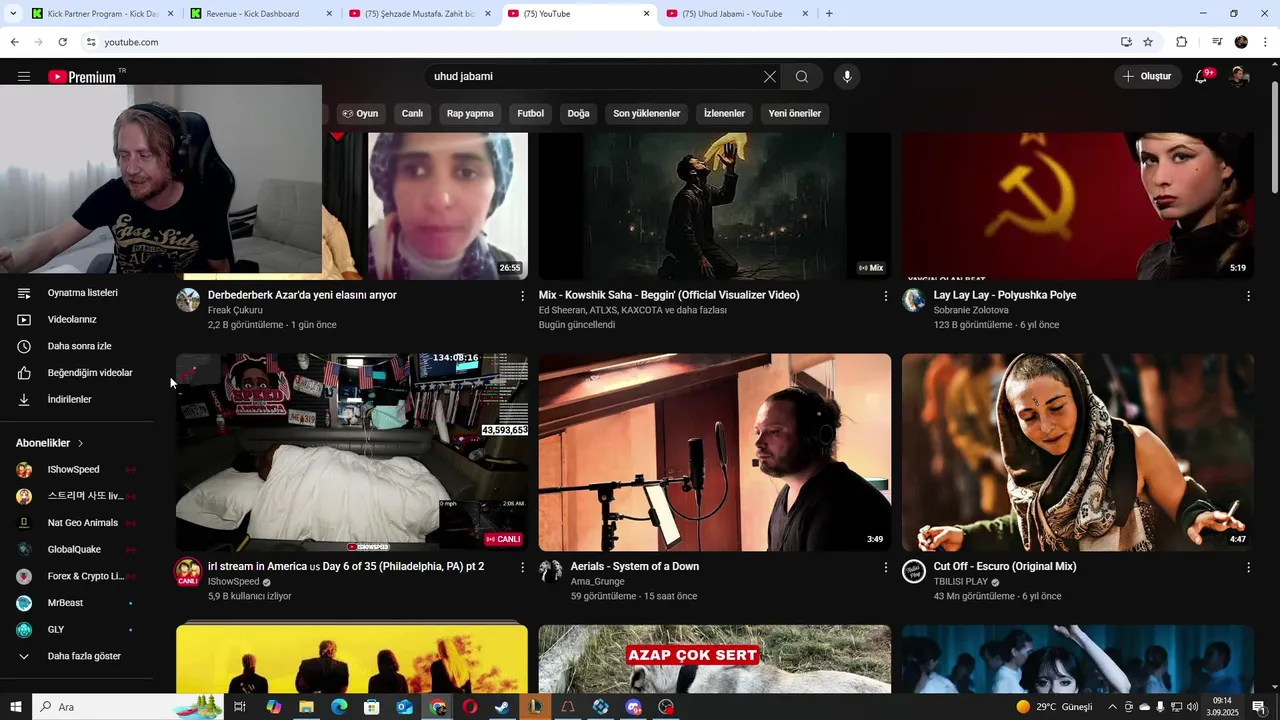Open Daha sonra izle in sidebar

pos(78,346)
